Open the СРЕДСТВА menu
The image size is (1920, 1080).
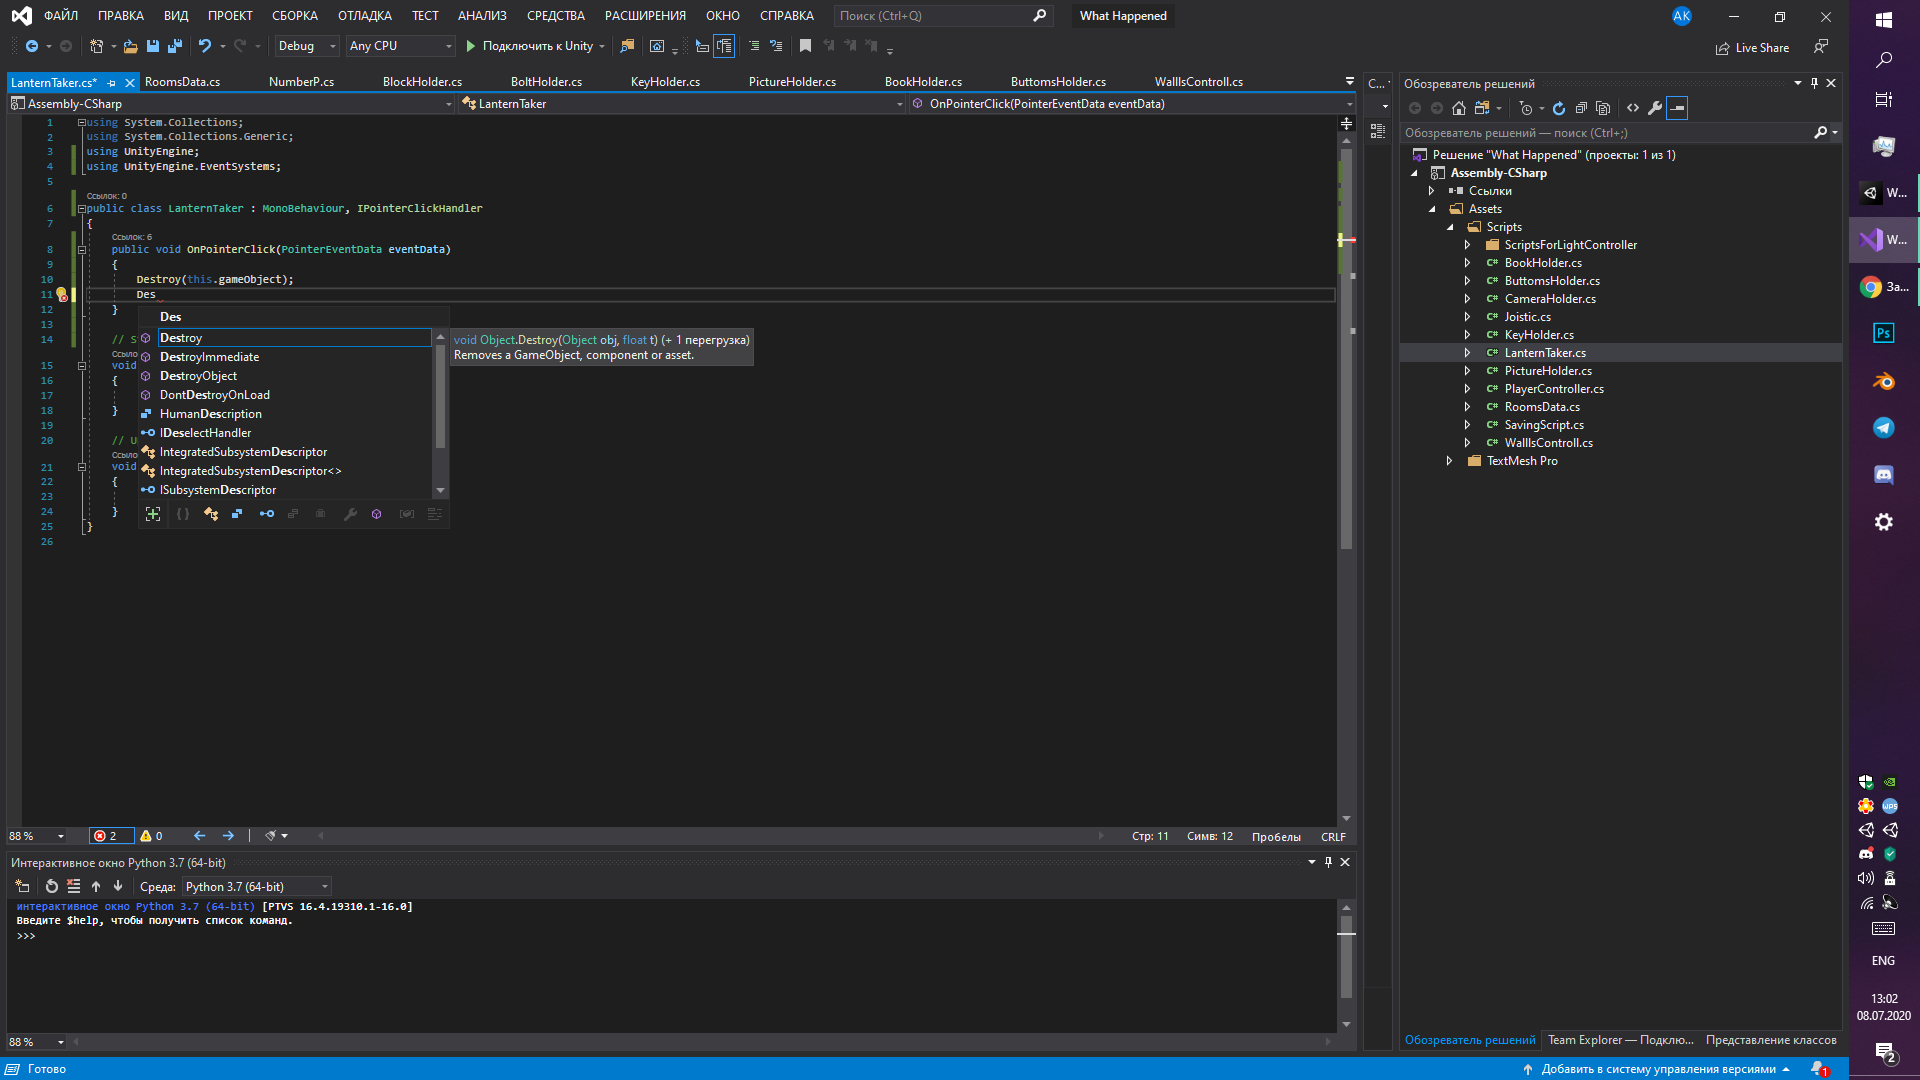pos(556,16)
